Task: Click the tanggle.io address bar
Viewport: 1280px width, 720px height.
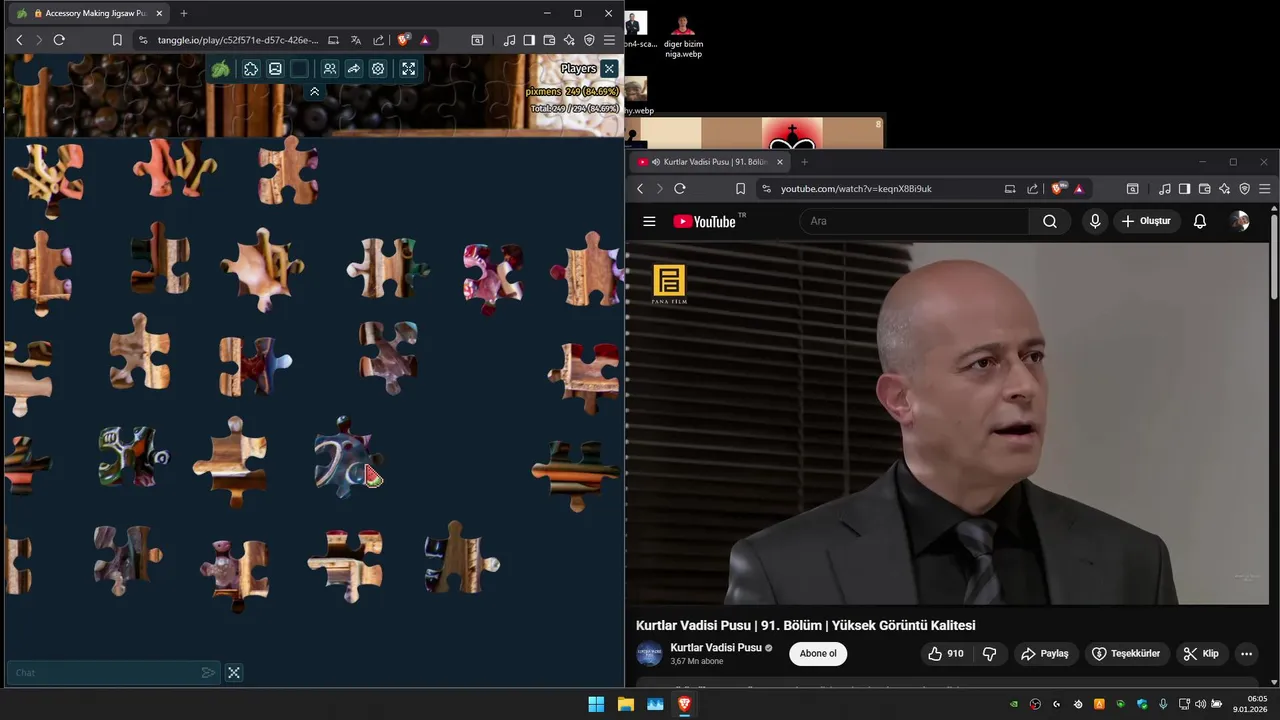Action: (x=238, y=40)
